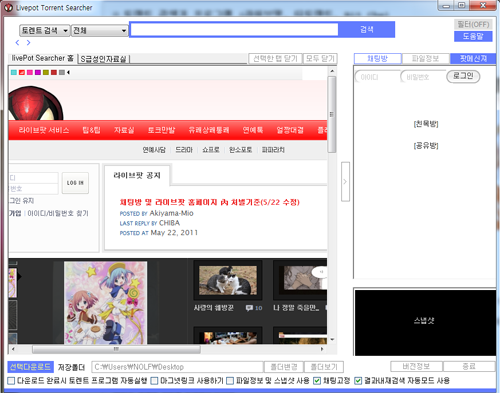The height and width of the screenshot is (393, 500).
Task: Open the 도움말 help button
Action: 473,36
